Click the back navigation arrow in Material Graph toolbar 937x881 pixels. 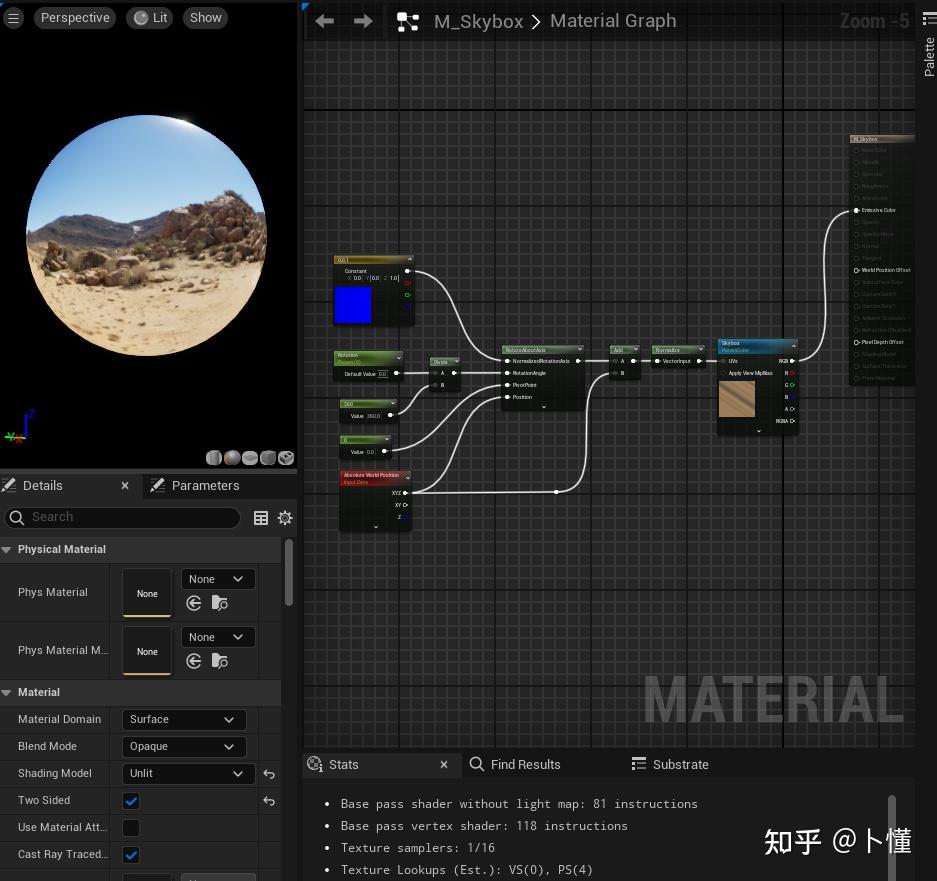tap(324, 20)
